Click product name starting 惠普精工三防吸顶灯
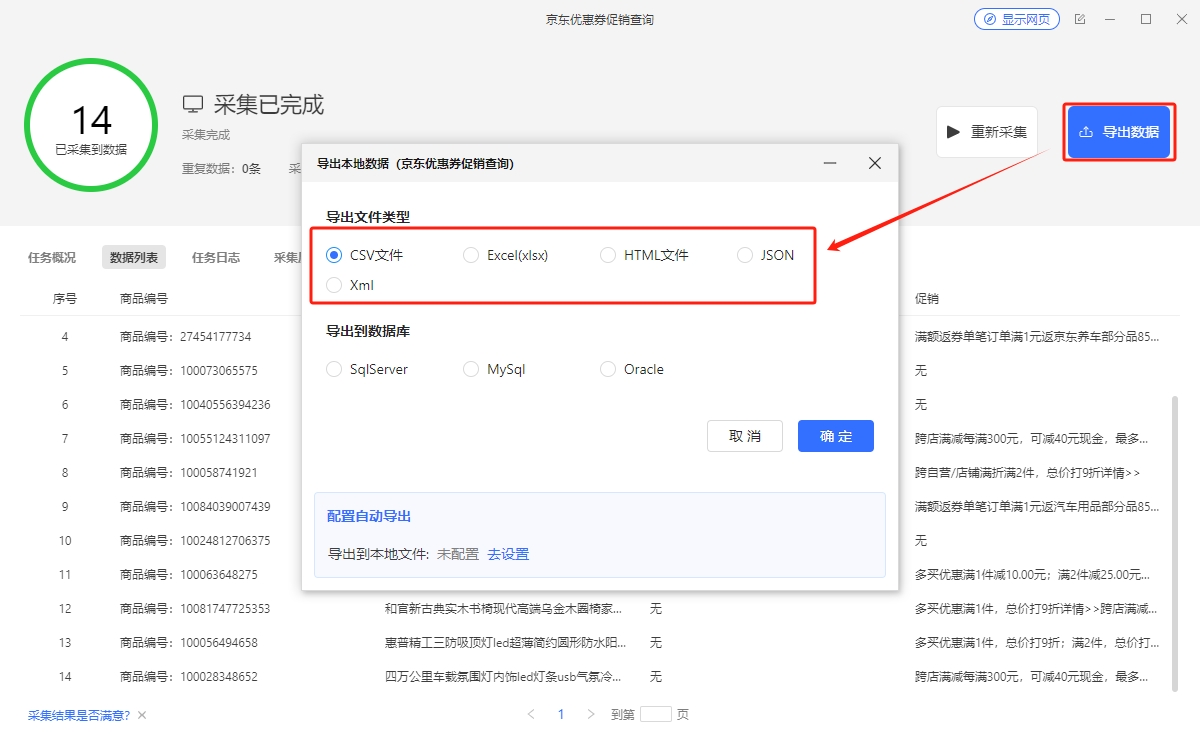This screenshot has width=1200, height=734. [x=506, y=643]
